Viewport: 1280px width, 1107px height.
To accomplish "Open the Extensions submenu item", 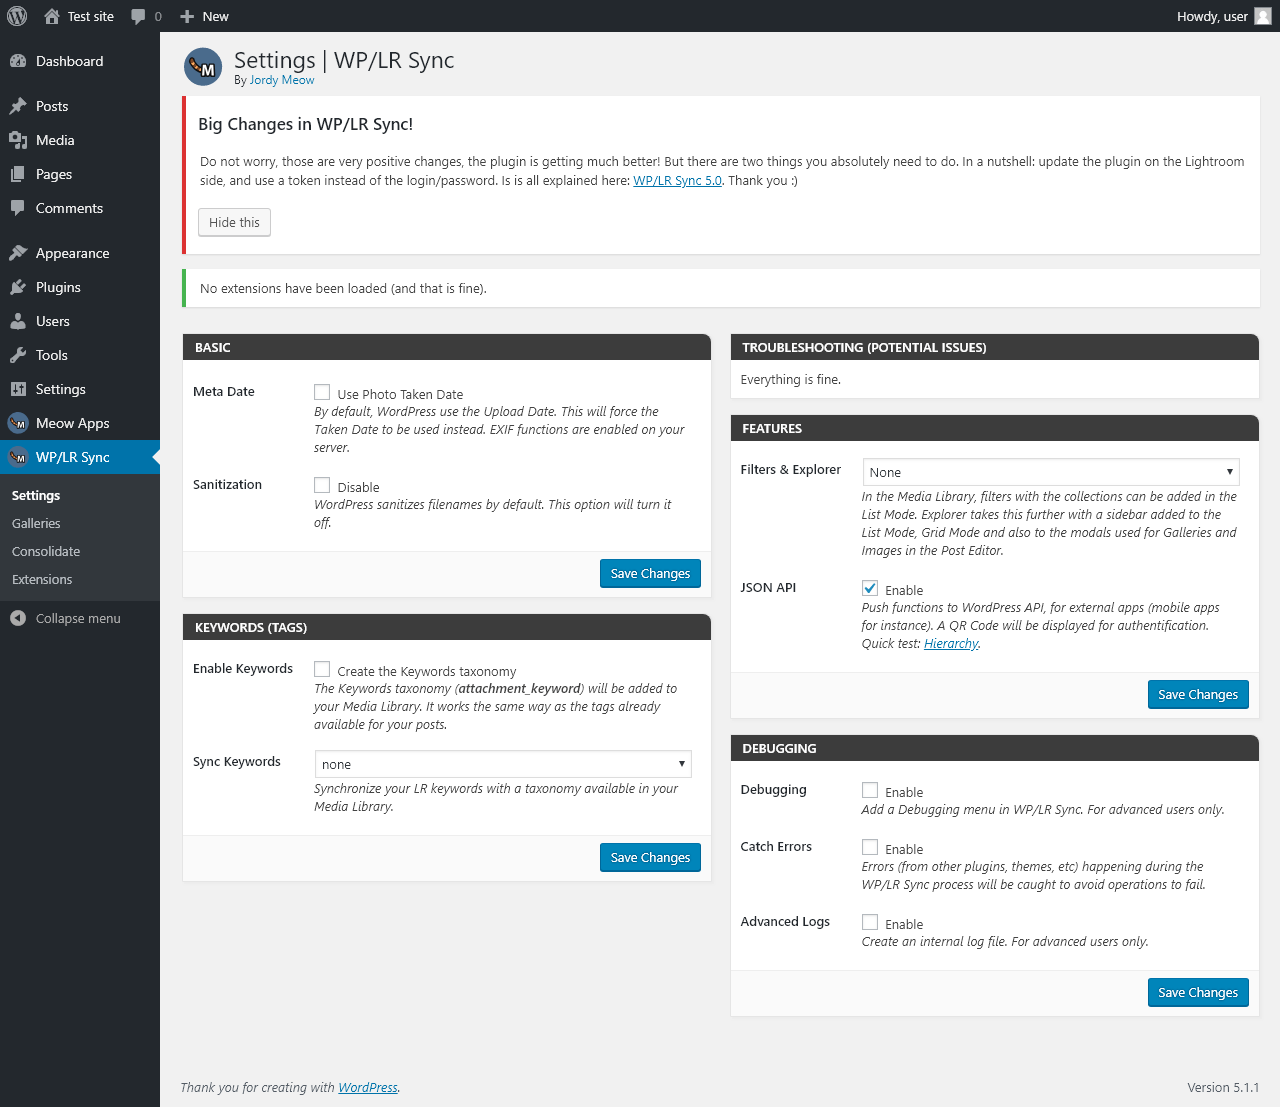I will pos(42,579).
